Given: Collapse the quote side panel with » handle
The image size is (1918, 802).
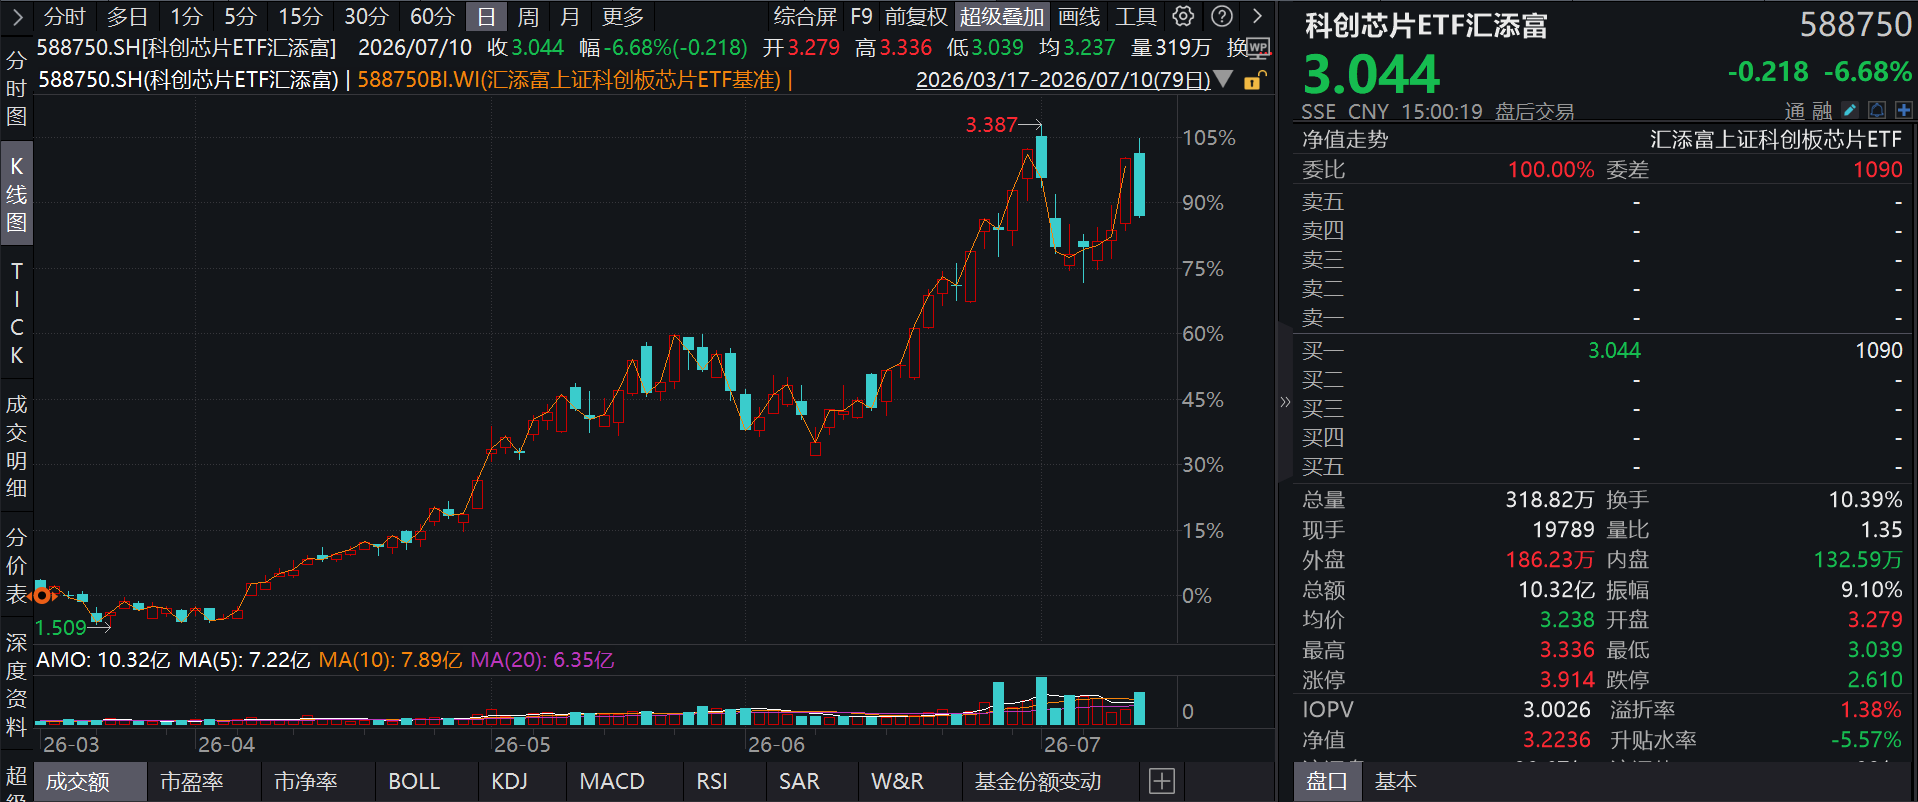Looking at the screenshot, I should click(x=1285, y=402).
